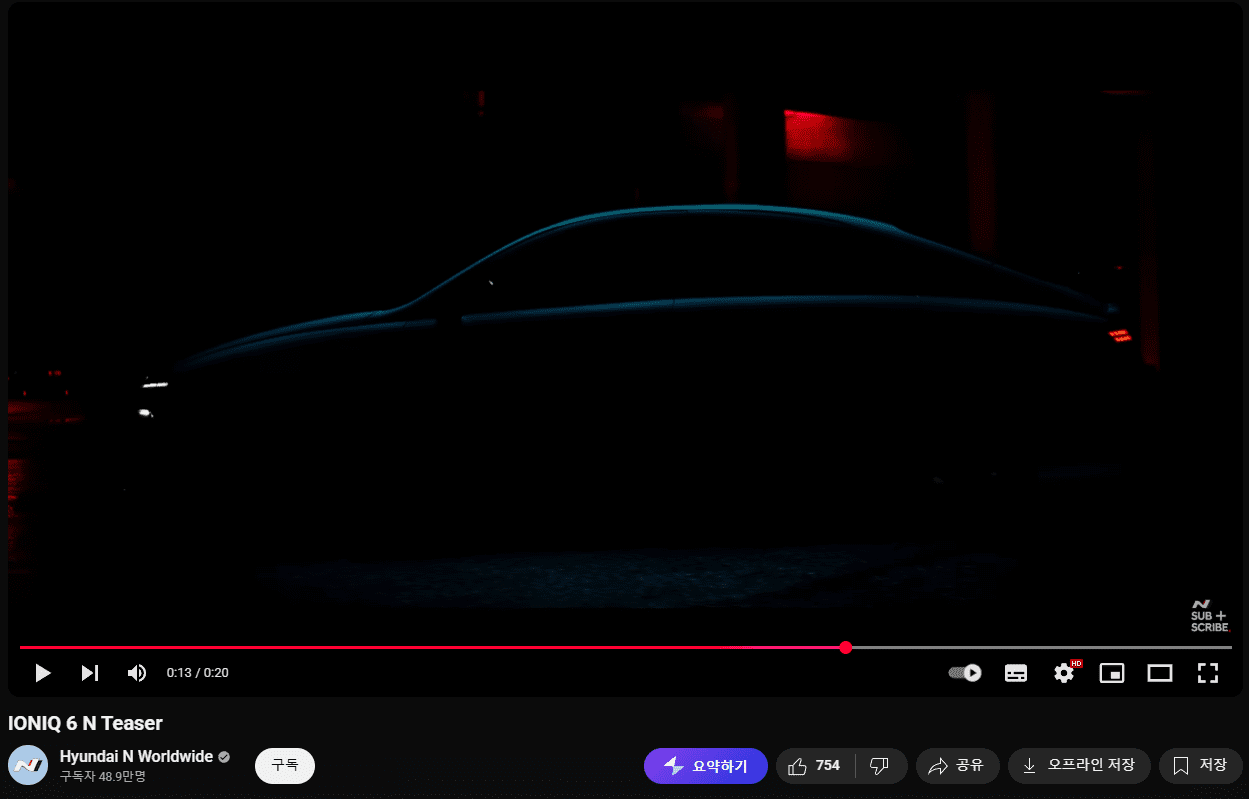Click the 구독자 48.9만명 subscriber count
1249x799 pixels.
point(103,777)
